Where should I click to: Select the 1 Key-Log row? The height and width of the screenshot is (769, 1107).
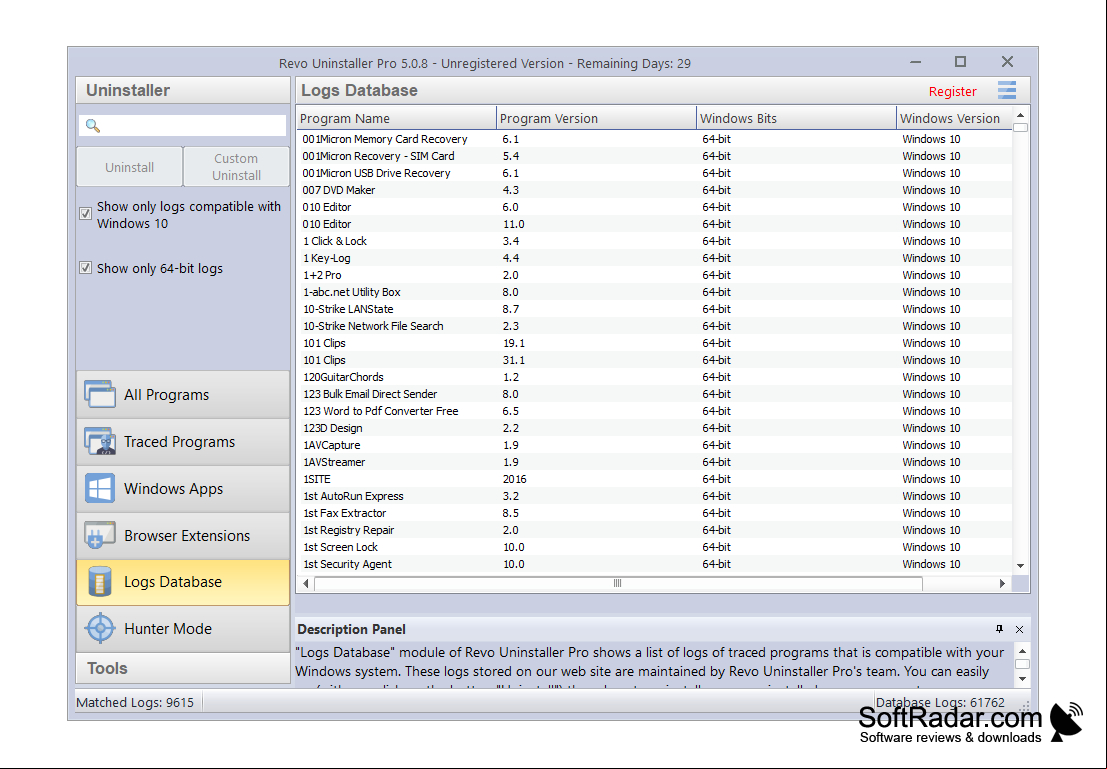click(x=654, y=258)
